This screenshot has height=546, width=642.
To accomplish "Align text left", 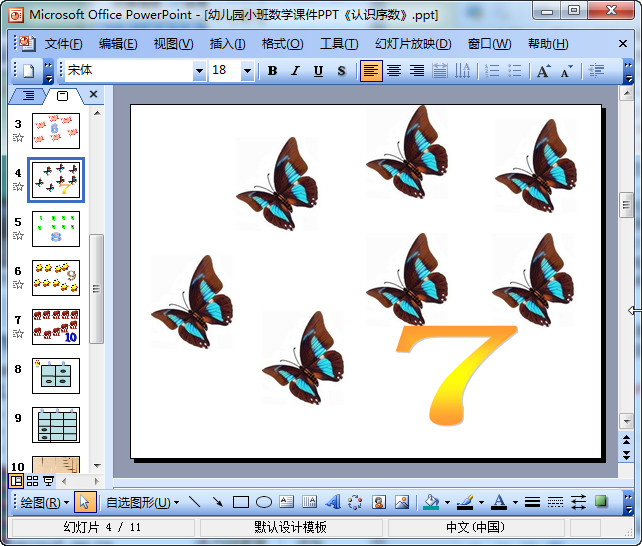I will 371,71.
